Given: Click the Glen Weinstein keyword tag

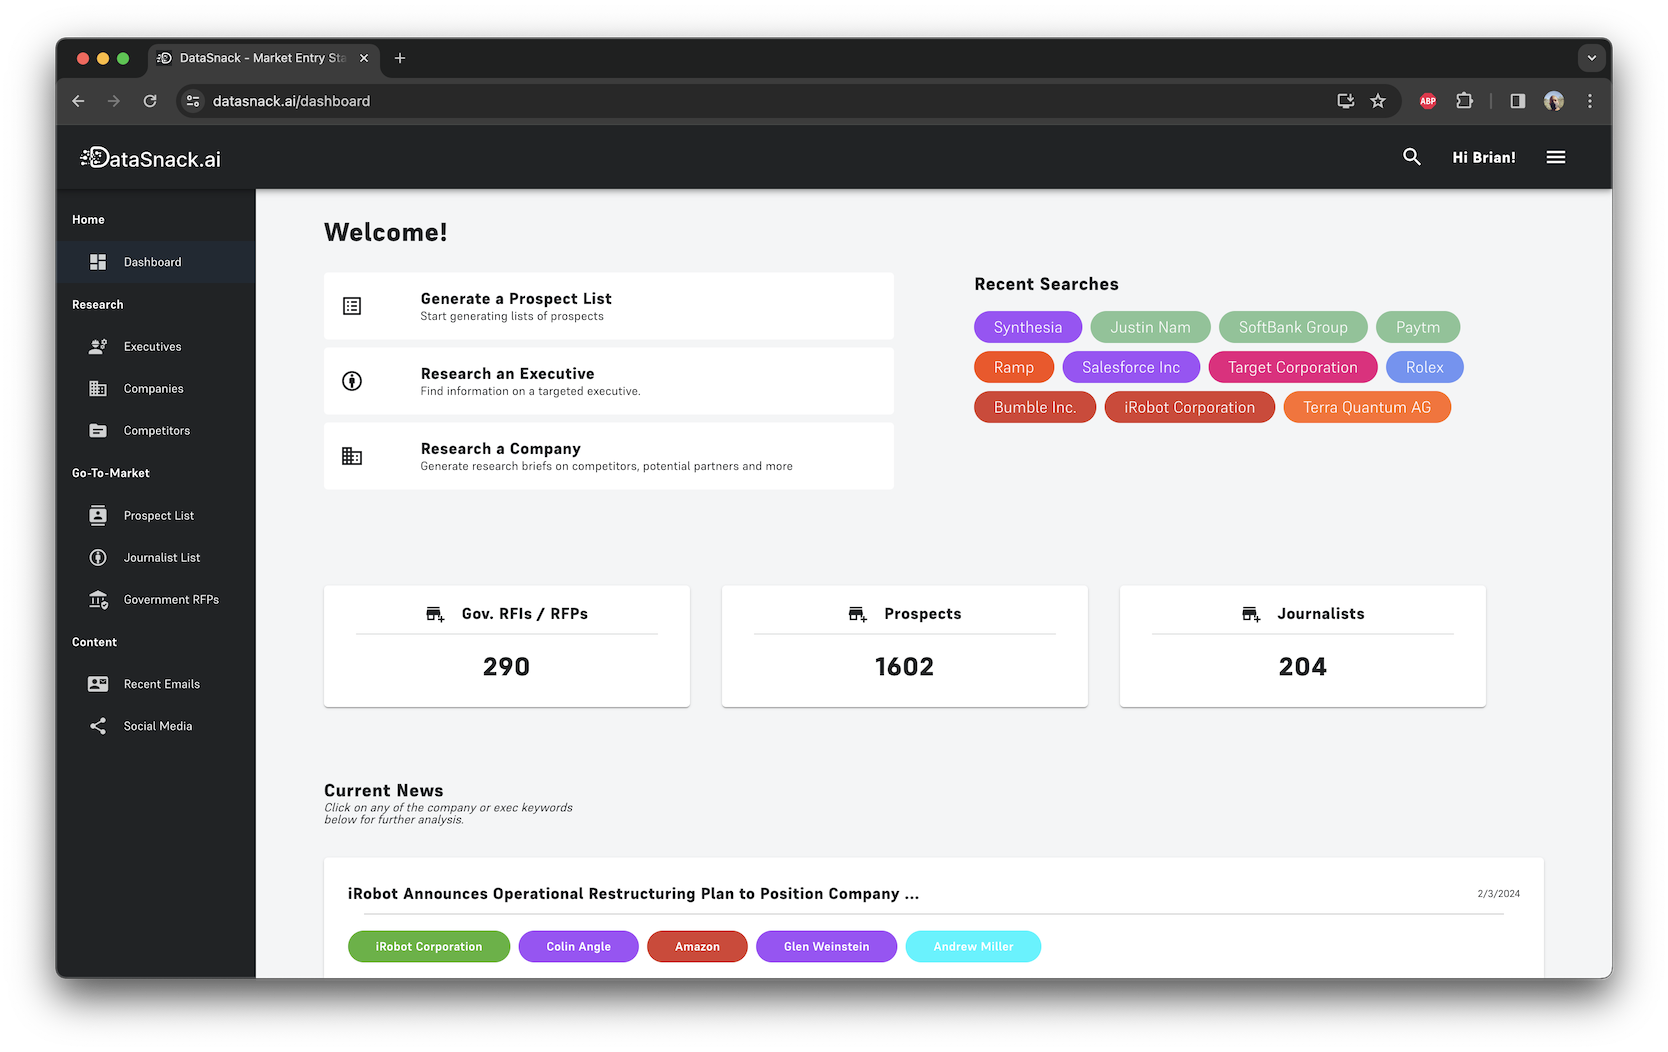Looking at the screenshot, I should [826, 947].
